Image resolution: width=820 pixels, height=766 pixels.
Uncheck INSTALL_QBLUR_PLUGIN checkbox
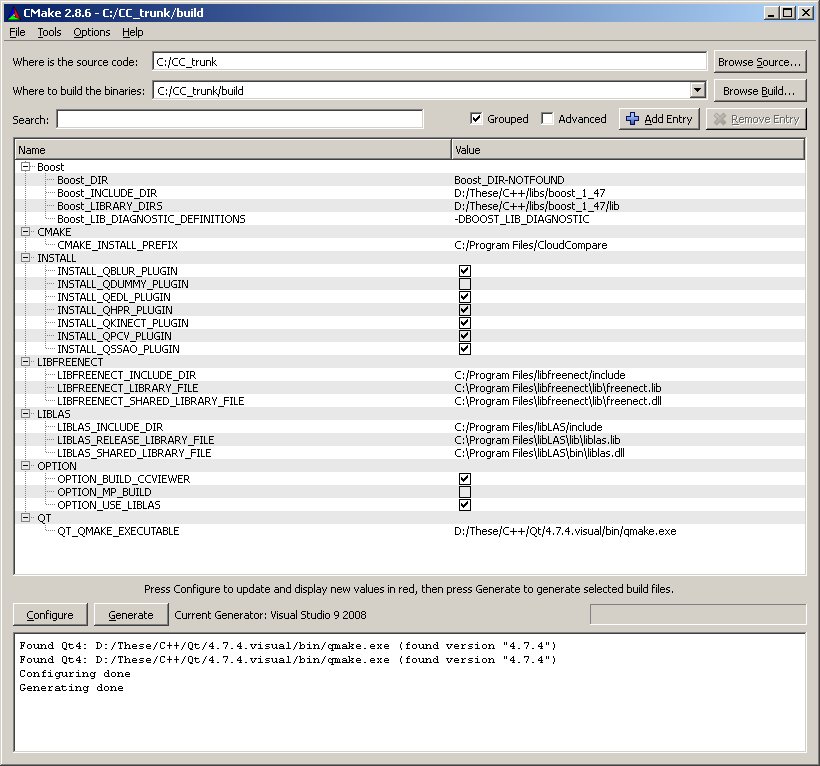pos(465,271)
